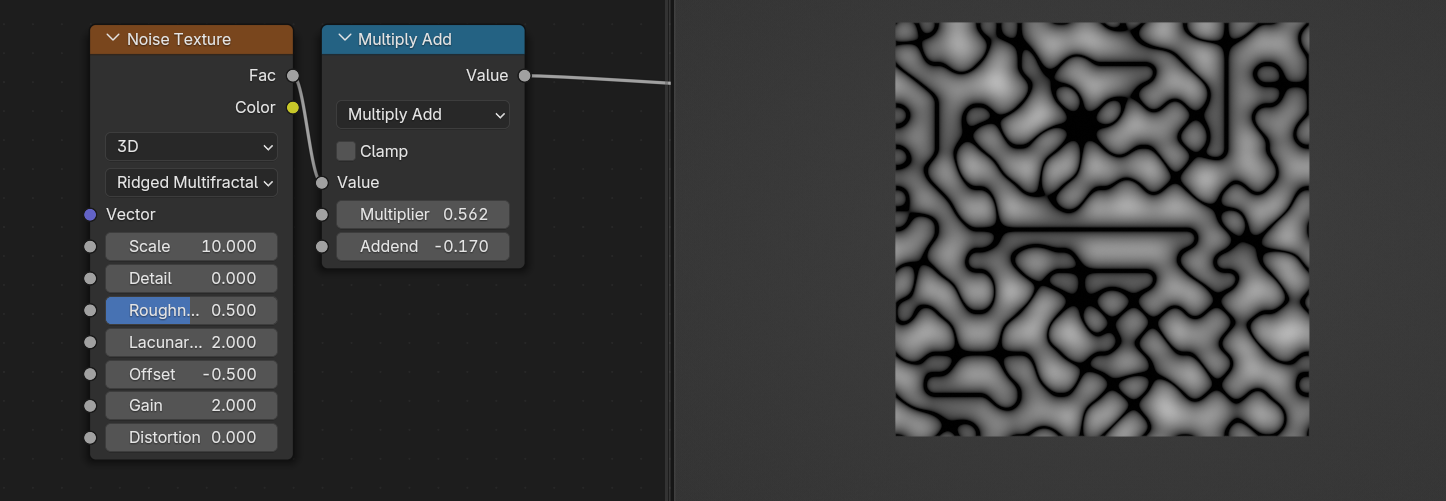Click the Roughness input socket

pyautogui.click(x=90, y=310)
